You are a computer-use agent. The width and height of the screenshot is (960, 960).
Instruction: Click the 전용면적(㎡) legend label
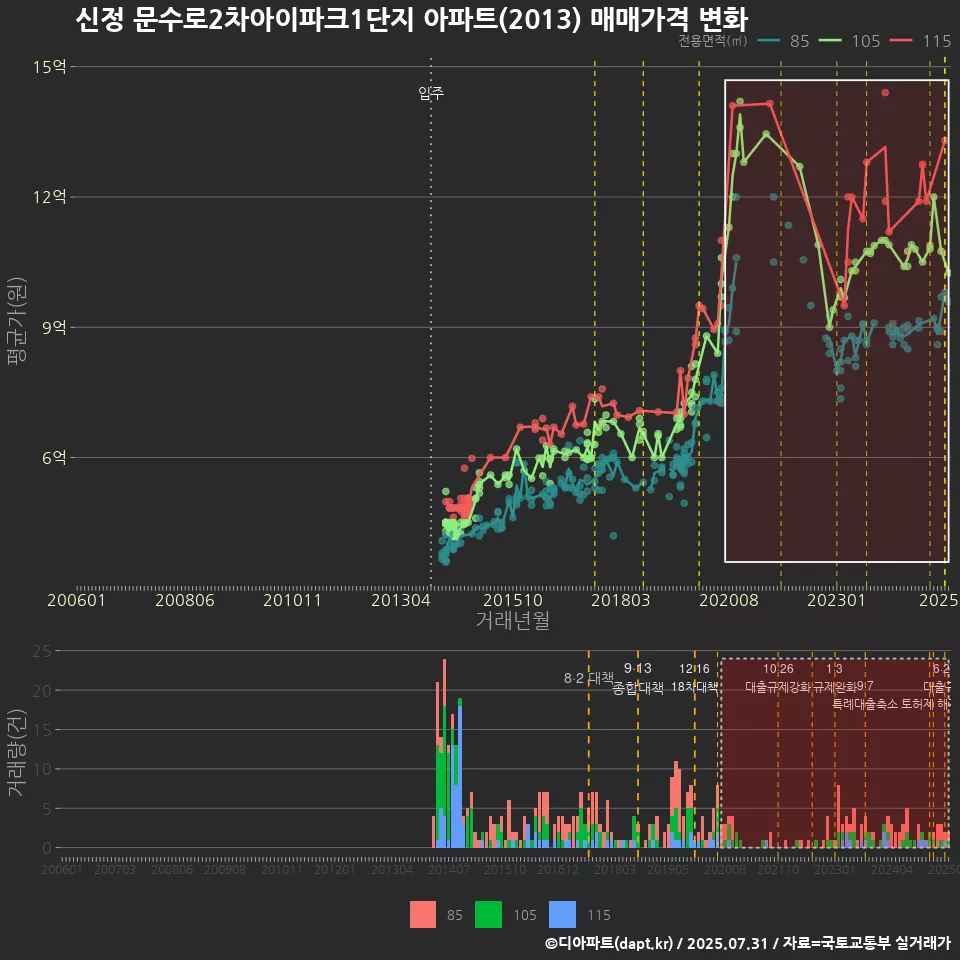[713, 40]
